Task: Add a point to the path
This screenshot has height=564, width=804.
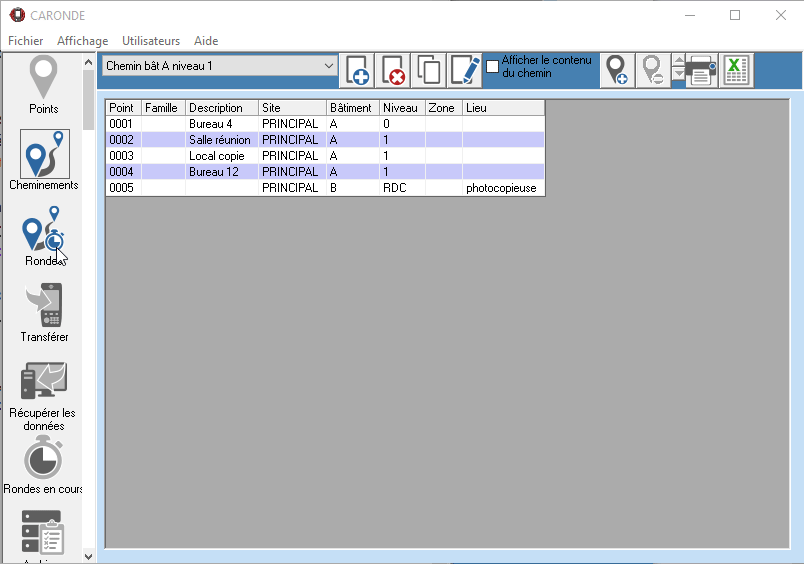Action: tap(617, 70)
